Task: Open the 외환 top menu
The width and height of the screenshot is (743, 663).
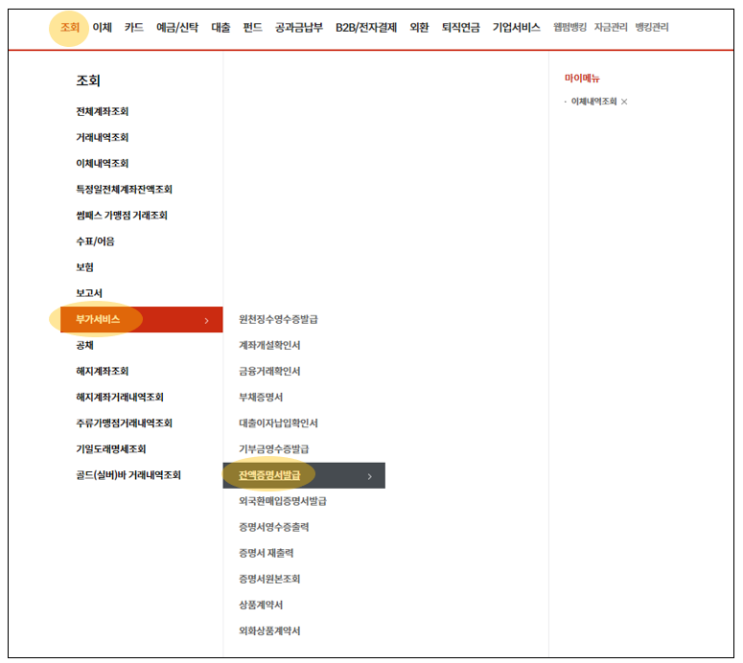Action: pyautogui.click(x=419, y=27)
